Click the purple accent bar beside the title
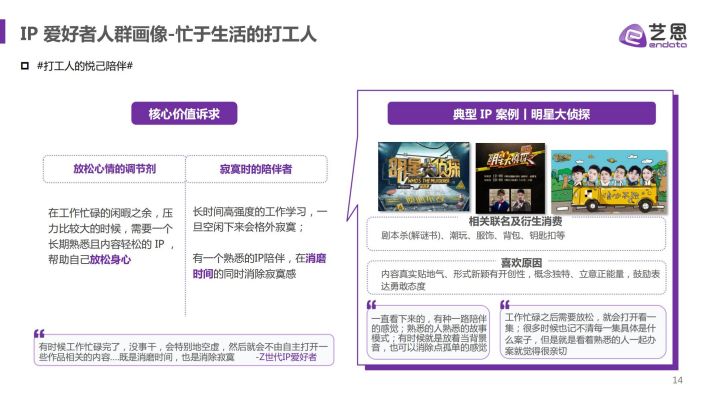The image size is (710, 399). coord(2,31)
